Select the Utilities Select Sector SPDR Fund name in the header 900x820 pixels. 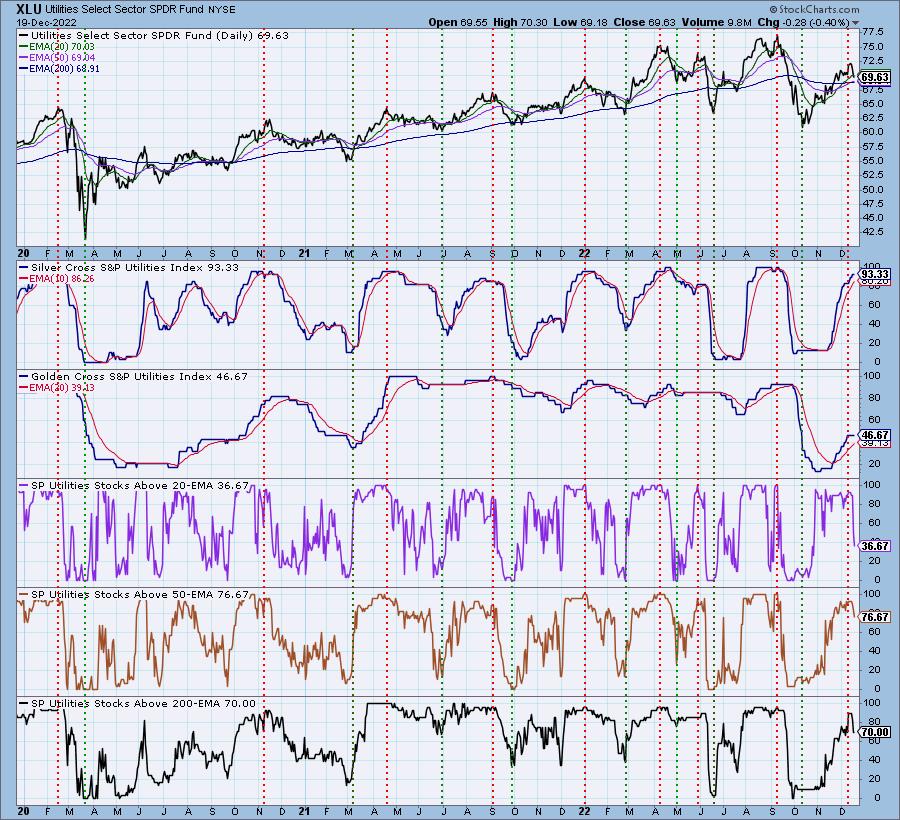tap(125, 10)
